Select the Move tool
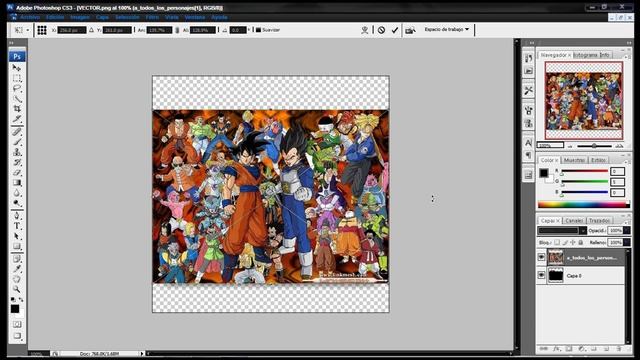This screenshot has width=640, height=360. tap(17, 68)
